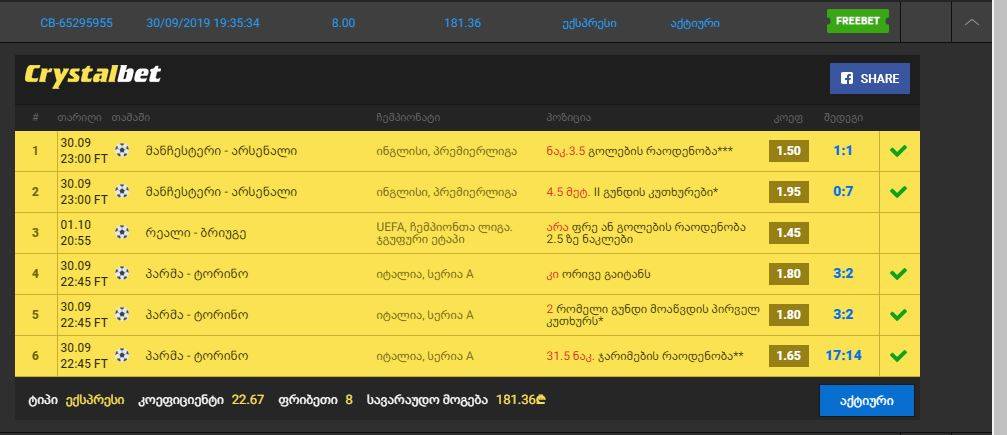1007x435 pixels.
Task: Click soccer ball icon in row 1
Action: click(122, 150)
